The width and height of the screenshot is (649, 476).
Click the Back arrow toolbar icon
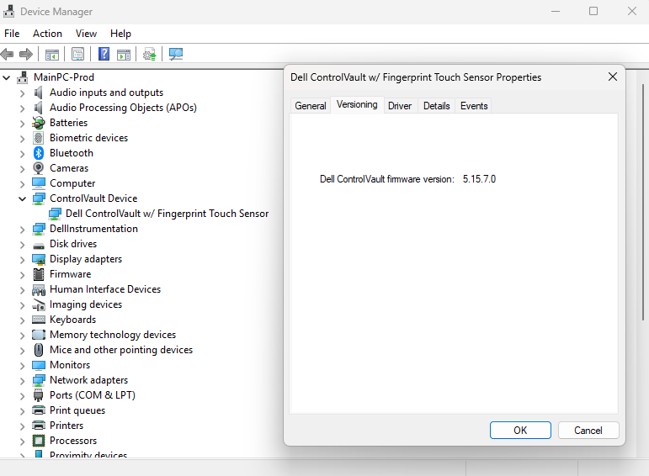[7, 54]
